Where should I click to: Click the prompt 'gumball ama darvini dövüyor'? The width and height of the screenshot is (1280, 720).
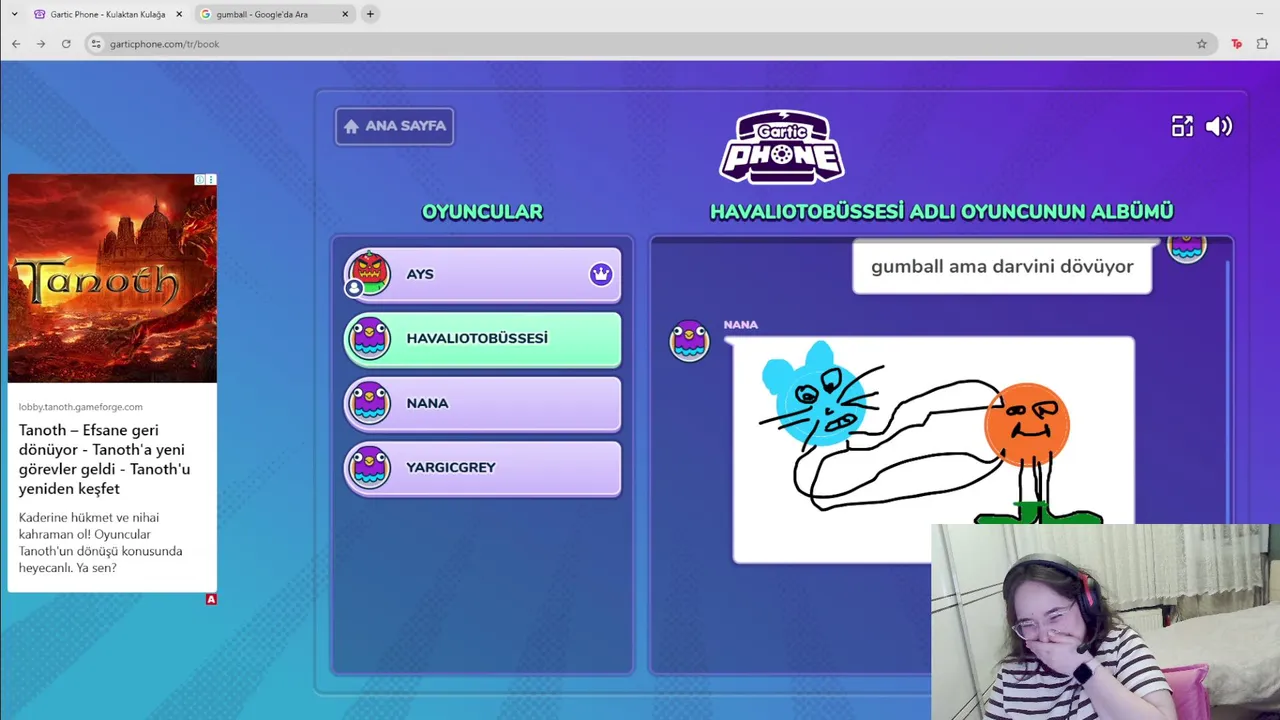[x=1002, y=266]
